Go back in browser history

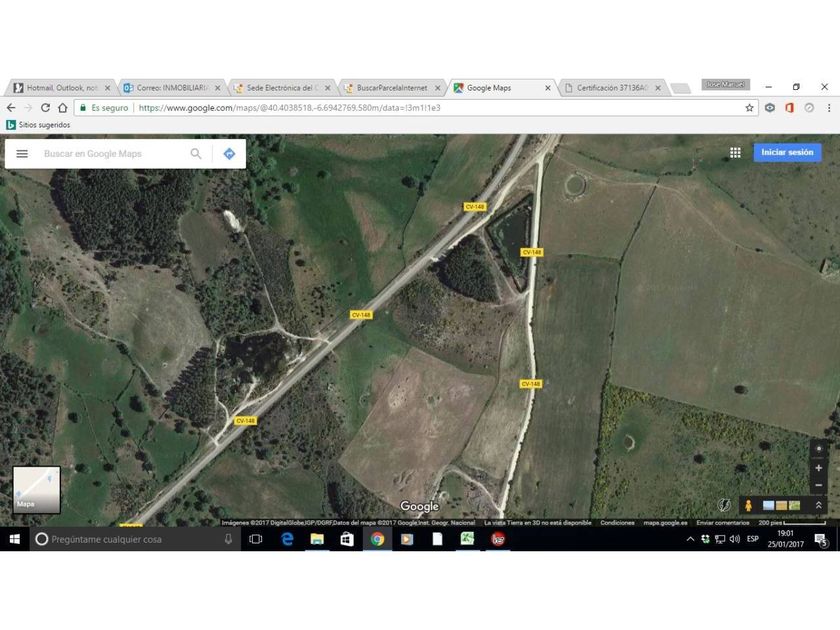pyautogui.click(x=11, y=108)
